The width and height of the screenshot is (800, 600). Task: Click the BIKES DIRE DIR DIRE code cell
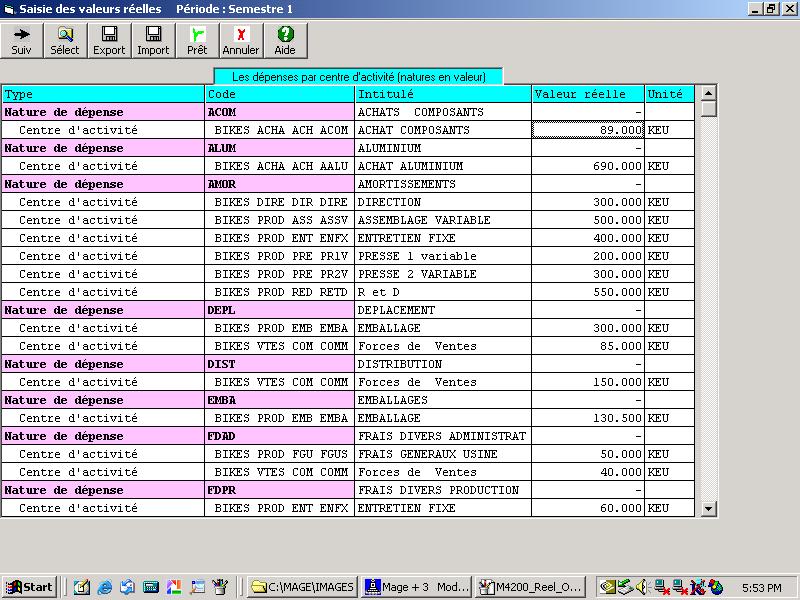(x=280, y=202)
